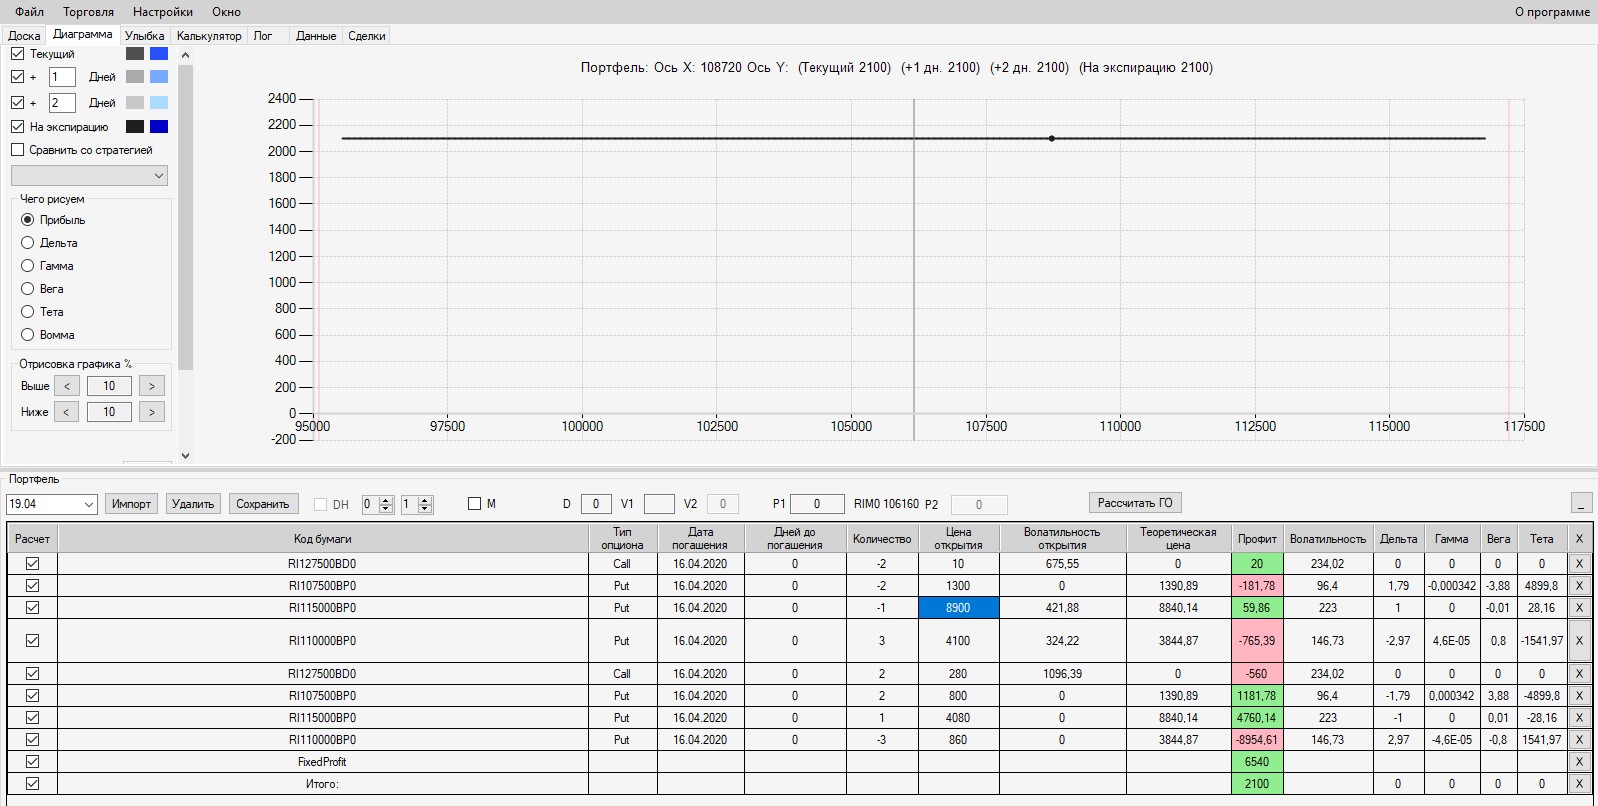
Task: Select the Дельта radio button
Action: pos(28,243)
